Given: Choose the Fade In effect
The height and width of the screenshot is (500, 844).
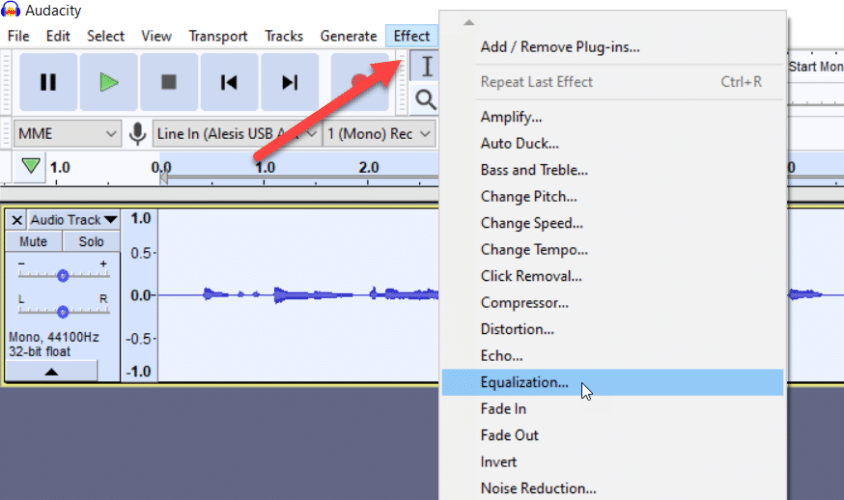Looking at the screenshot, I should (613, 409).
